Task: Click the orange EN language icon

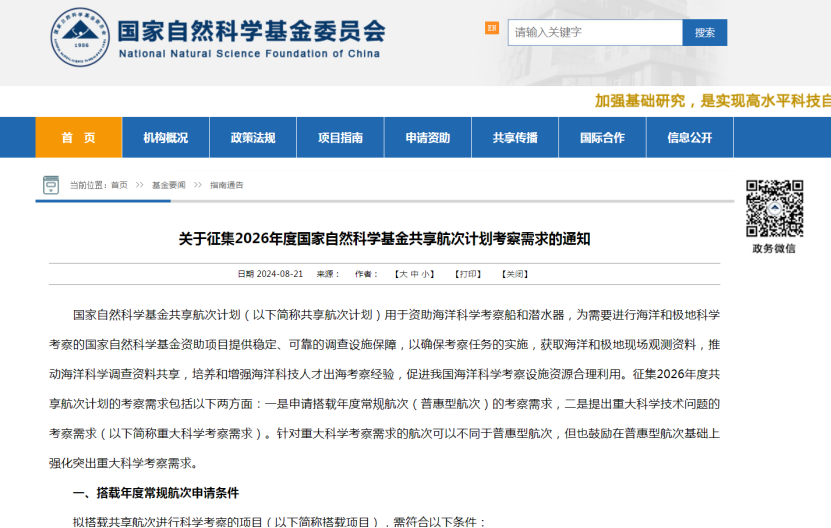Action: pyautogui.click(x=491, y=28)
